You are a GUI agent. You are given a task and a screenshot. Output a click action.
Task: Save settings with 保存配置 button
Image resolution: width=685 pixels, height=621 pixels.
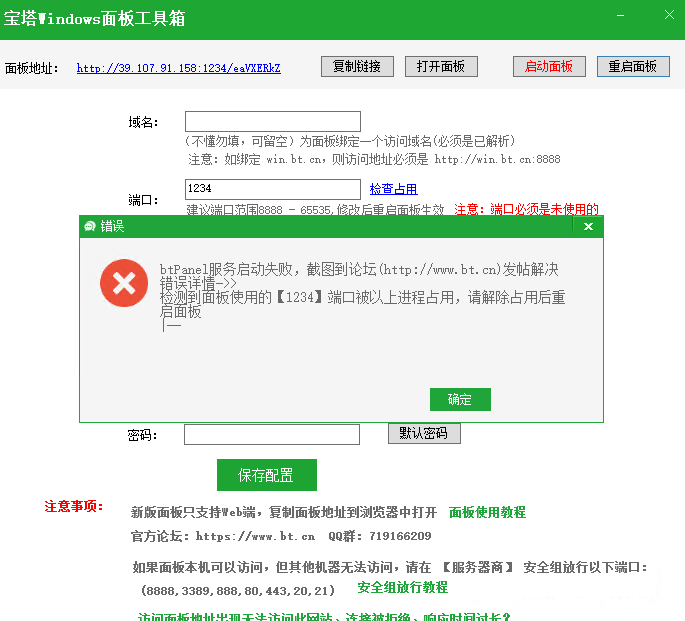point(266,475)
